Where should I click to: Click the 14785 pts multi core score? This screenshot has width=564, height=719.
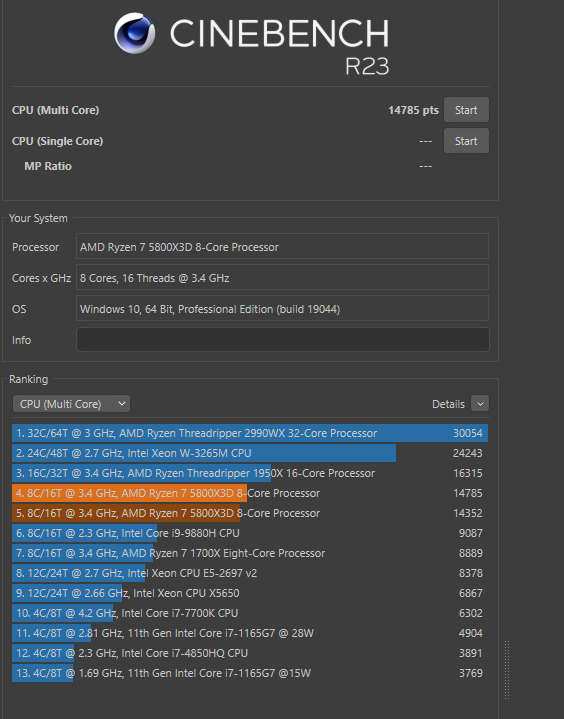click(413, 110)
